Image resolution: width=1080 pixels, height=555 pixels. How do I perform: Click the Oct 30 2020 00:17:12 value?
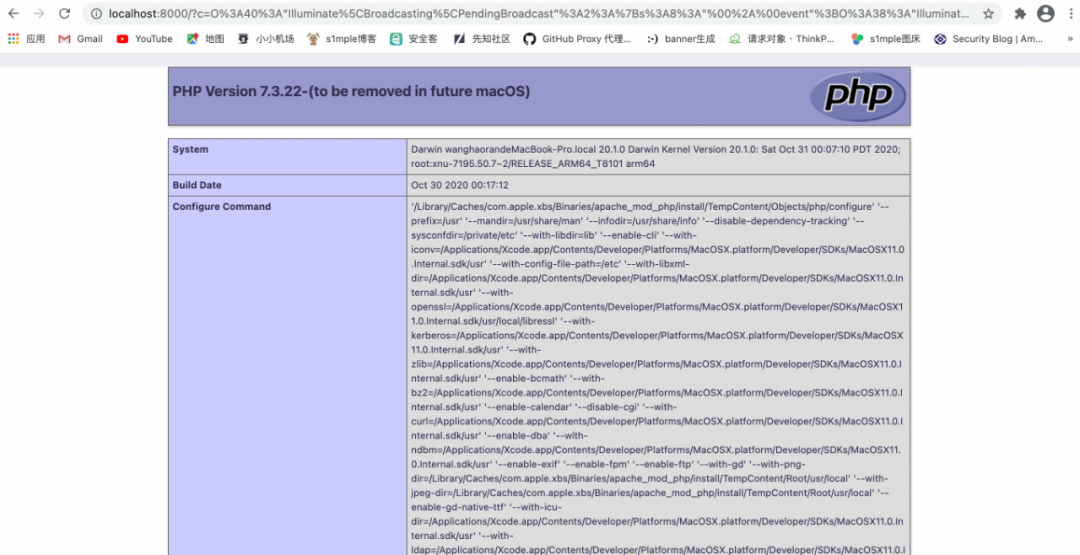[460, 185]
